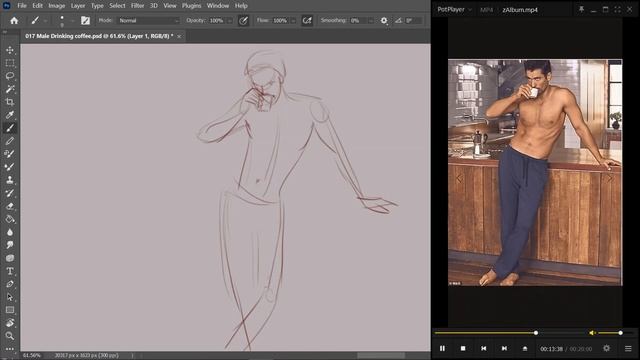This screenshot has width=640, height=360.
Task: Select the Eyedropper tool
Action: [10, 115]
